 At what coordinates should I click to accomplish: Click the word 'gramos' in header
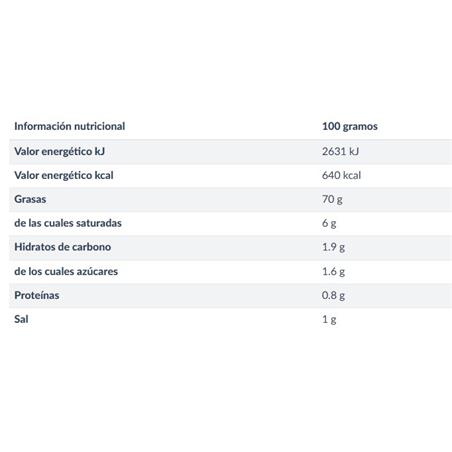(x=360, y=127)
